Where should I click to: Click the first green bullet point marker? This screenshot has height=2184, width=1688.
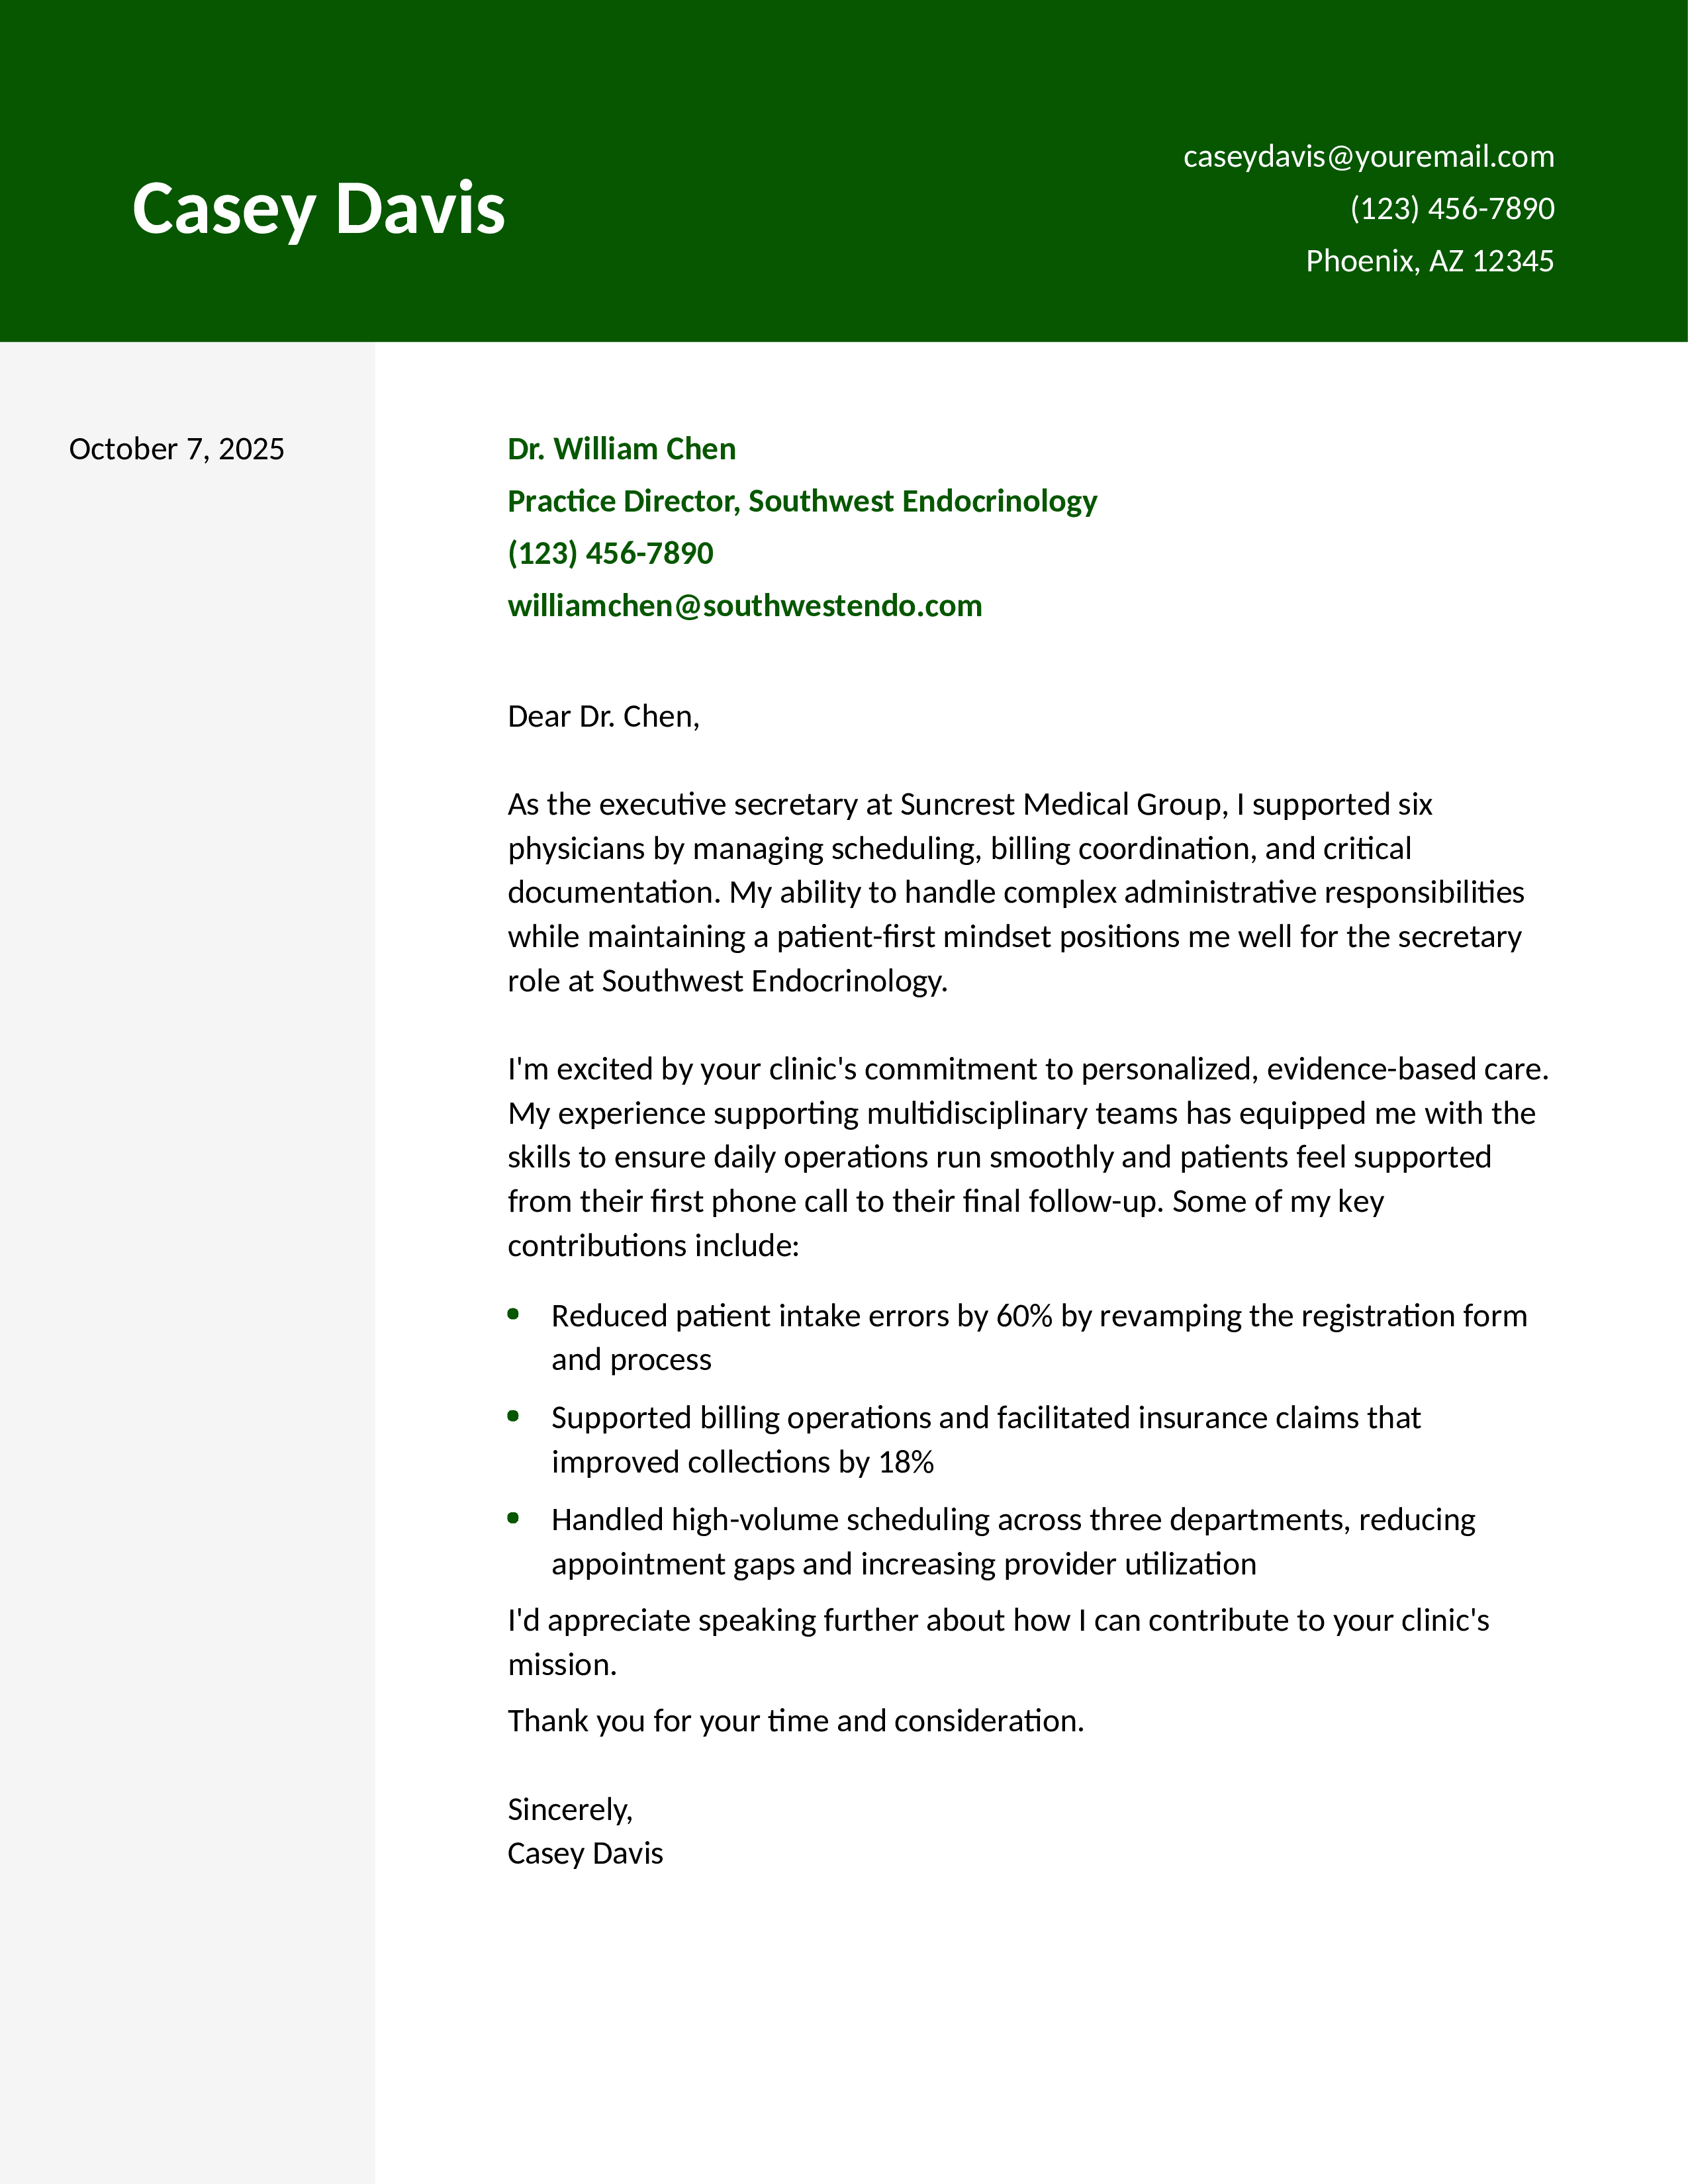point(513,1314)
